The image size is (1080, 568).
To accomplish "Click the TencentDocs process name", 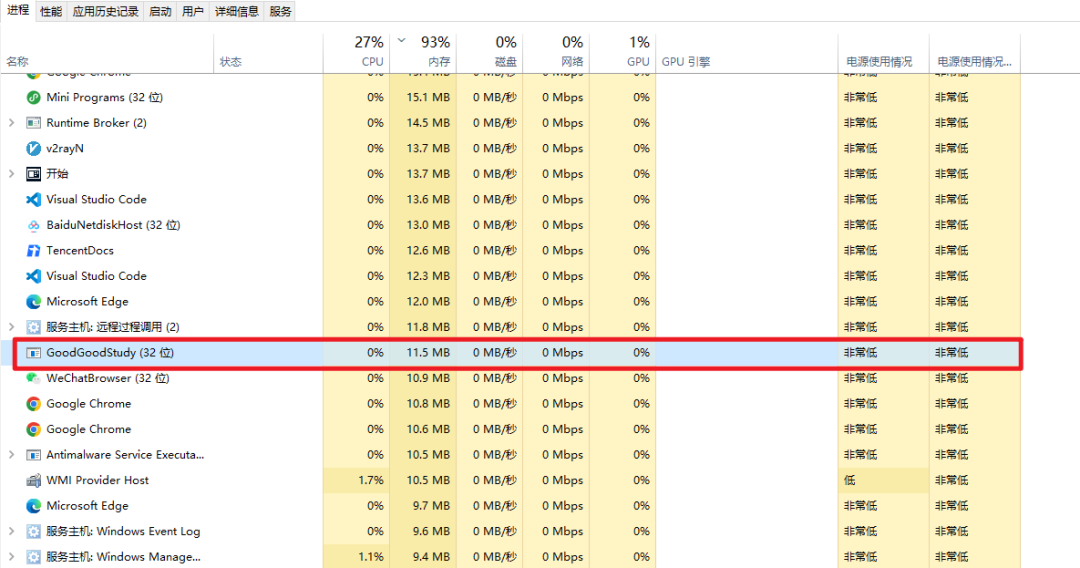I will pyautogui.click(x=80, y=251).
